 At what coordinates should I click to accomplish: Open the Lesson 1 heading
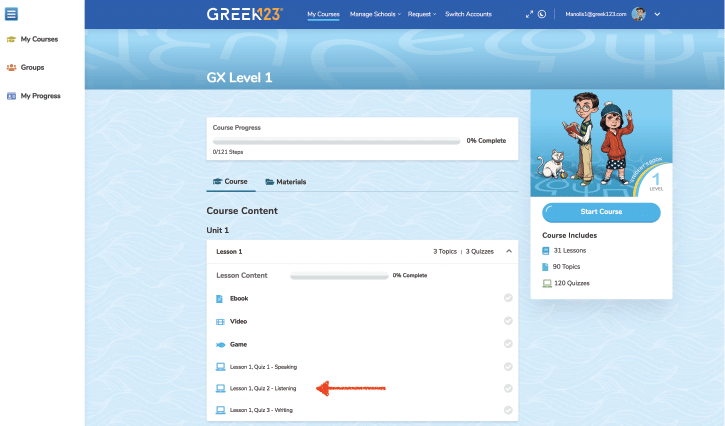click(x=229, y=252)
